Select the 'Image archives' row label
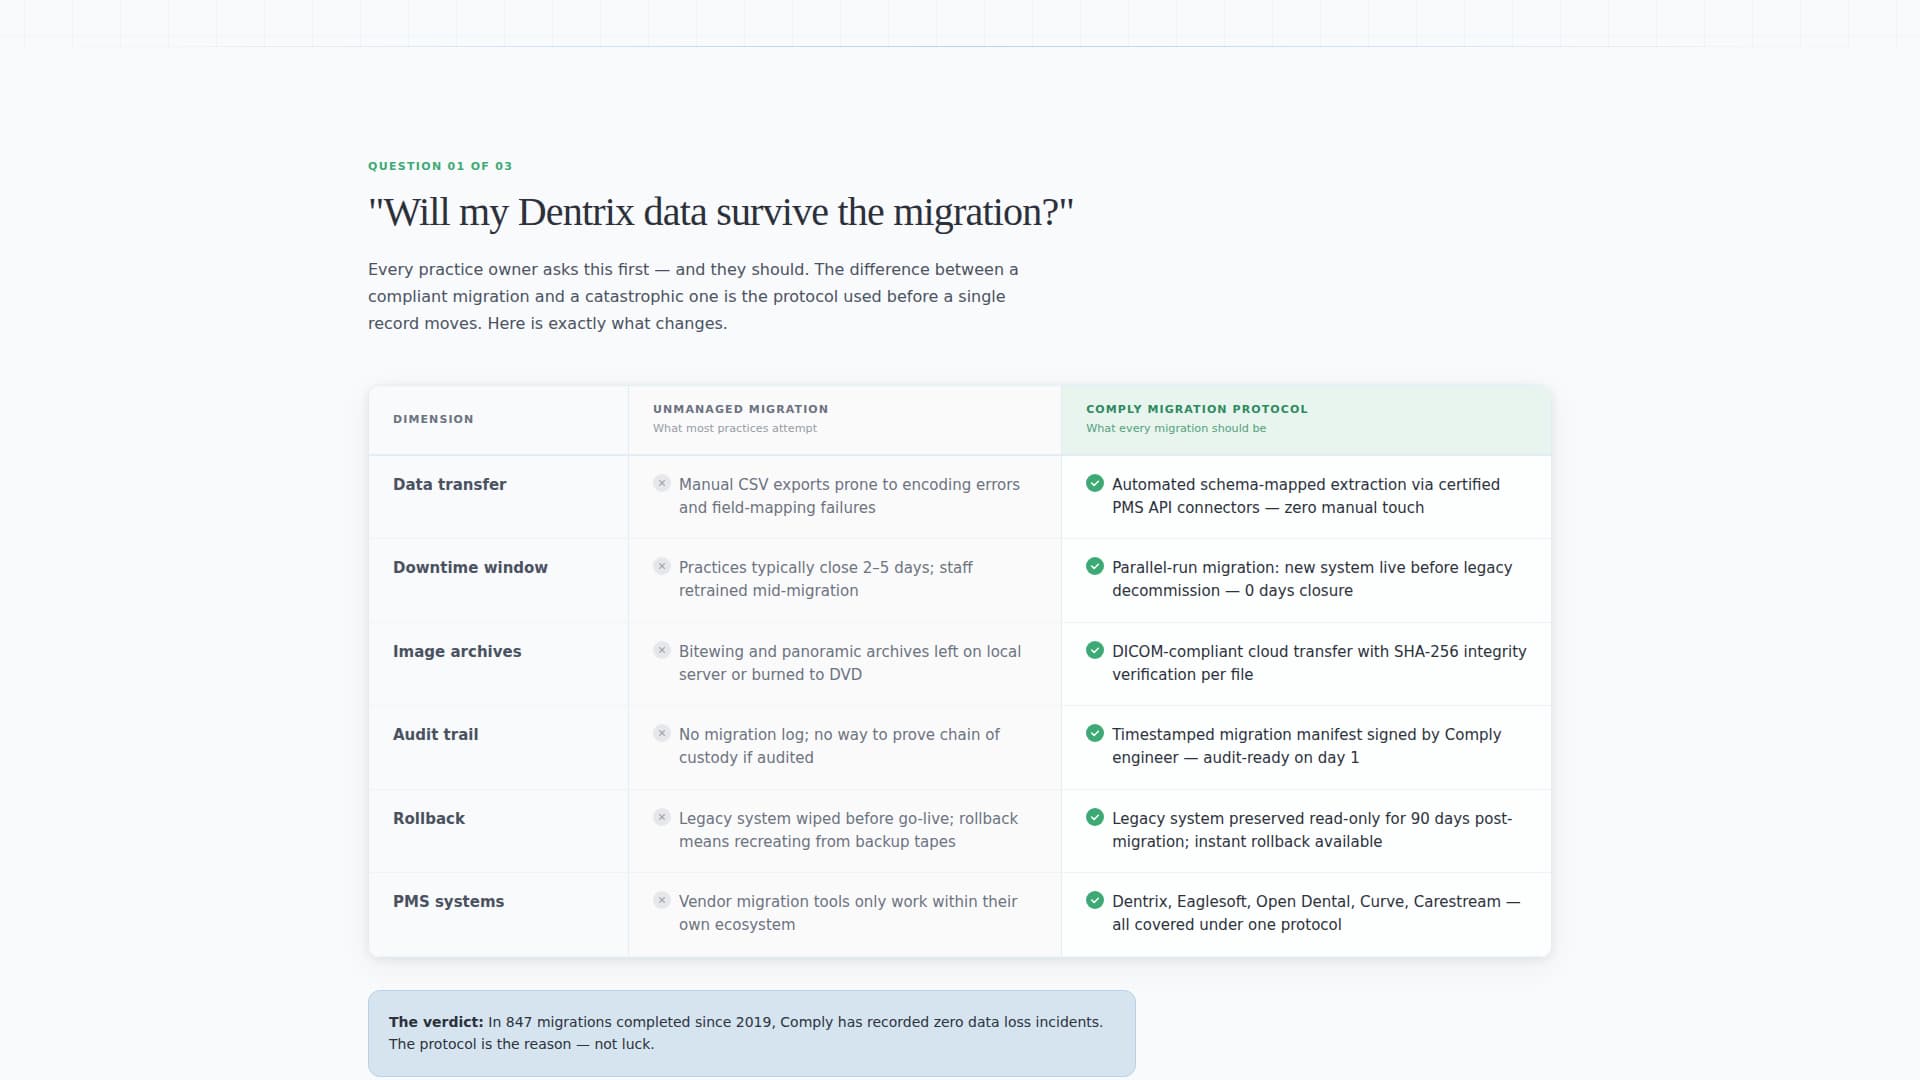The width and height of the screenshot is (1920, 1080). pos(457,651)
